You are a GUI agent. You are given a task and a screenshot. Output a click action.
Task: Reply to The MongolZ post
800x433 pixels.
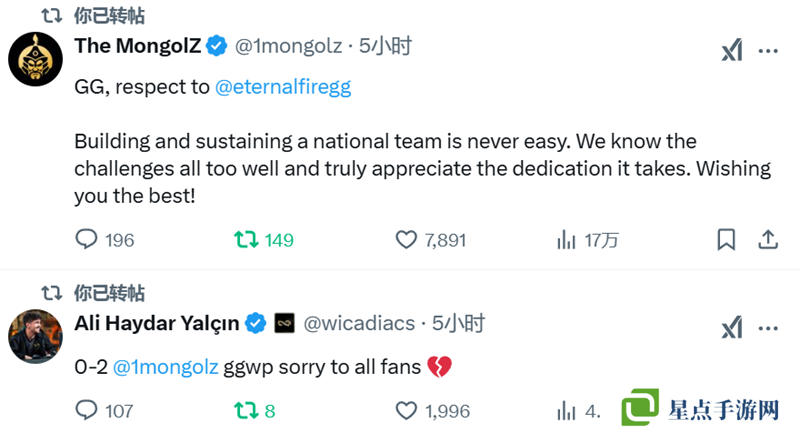coord(87,240)
